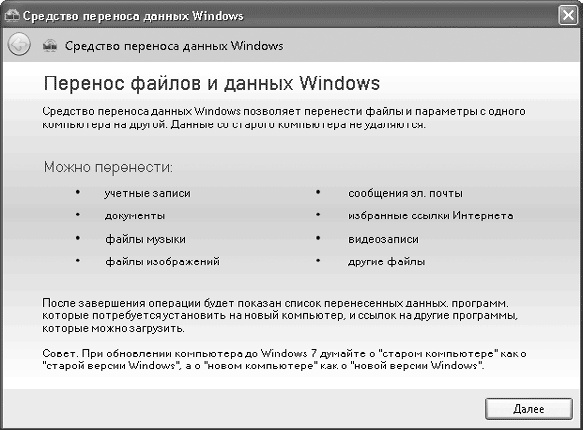This screenshot has width=583, height=430.
Task: Click the Далее button
Action: (x=528, y=409)
